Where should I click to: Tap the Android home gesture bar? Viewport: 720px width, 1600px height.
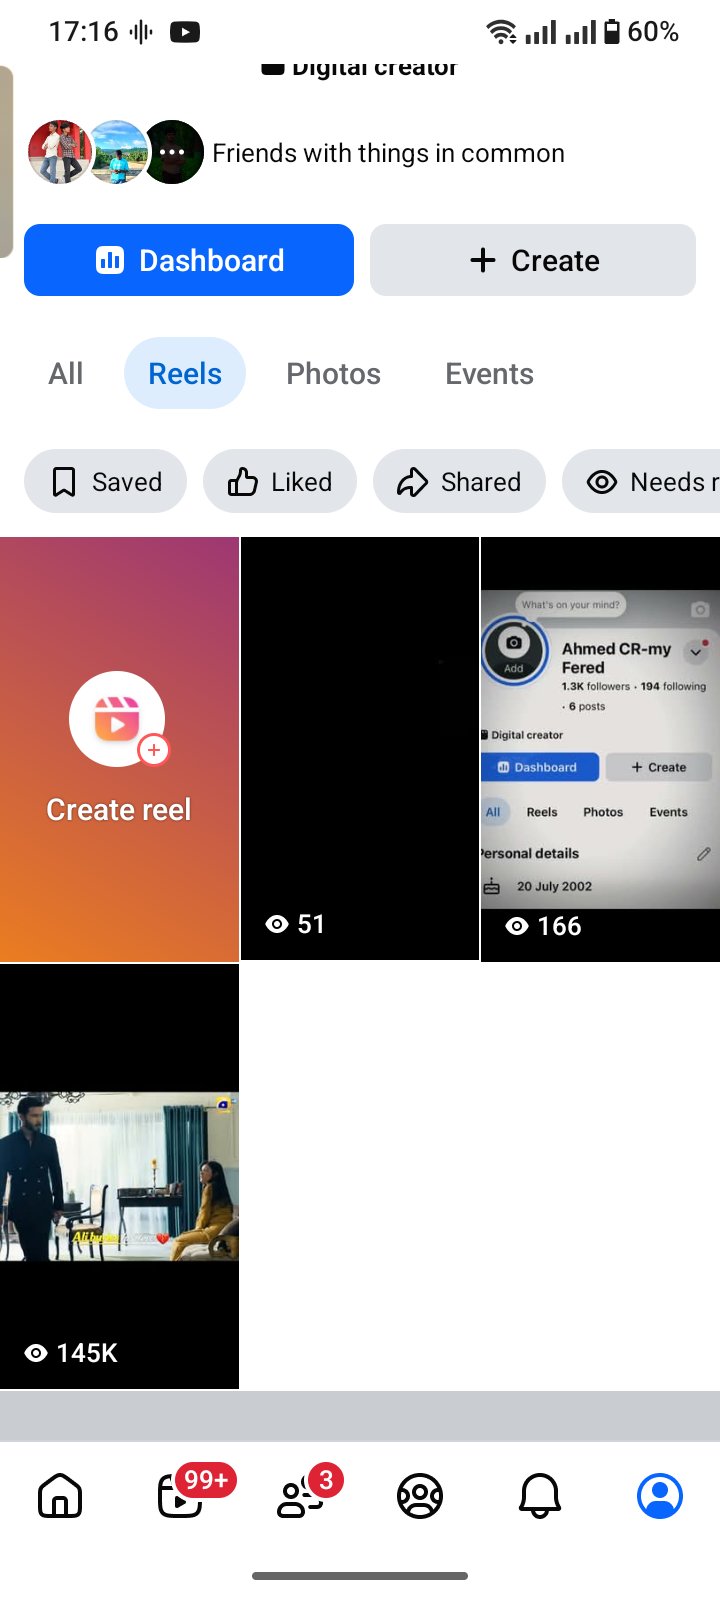pyautogui.click(x=360, y=1576)
